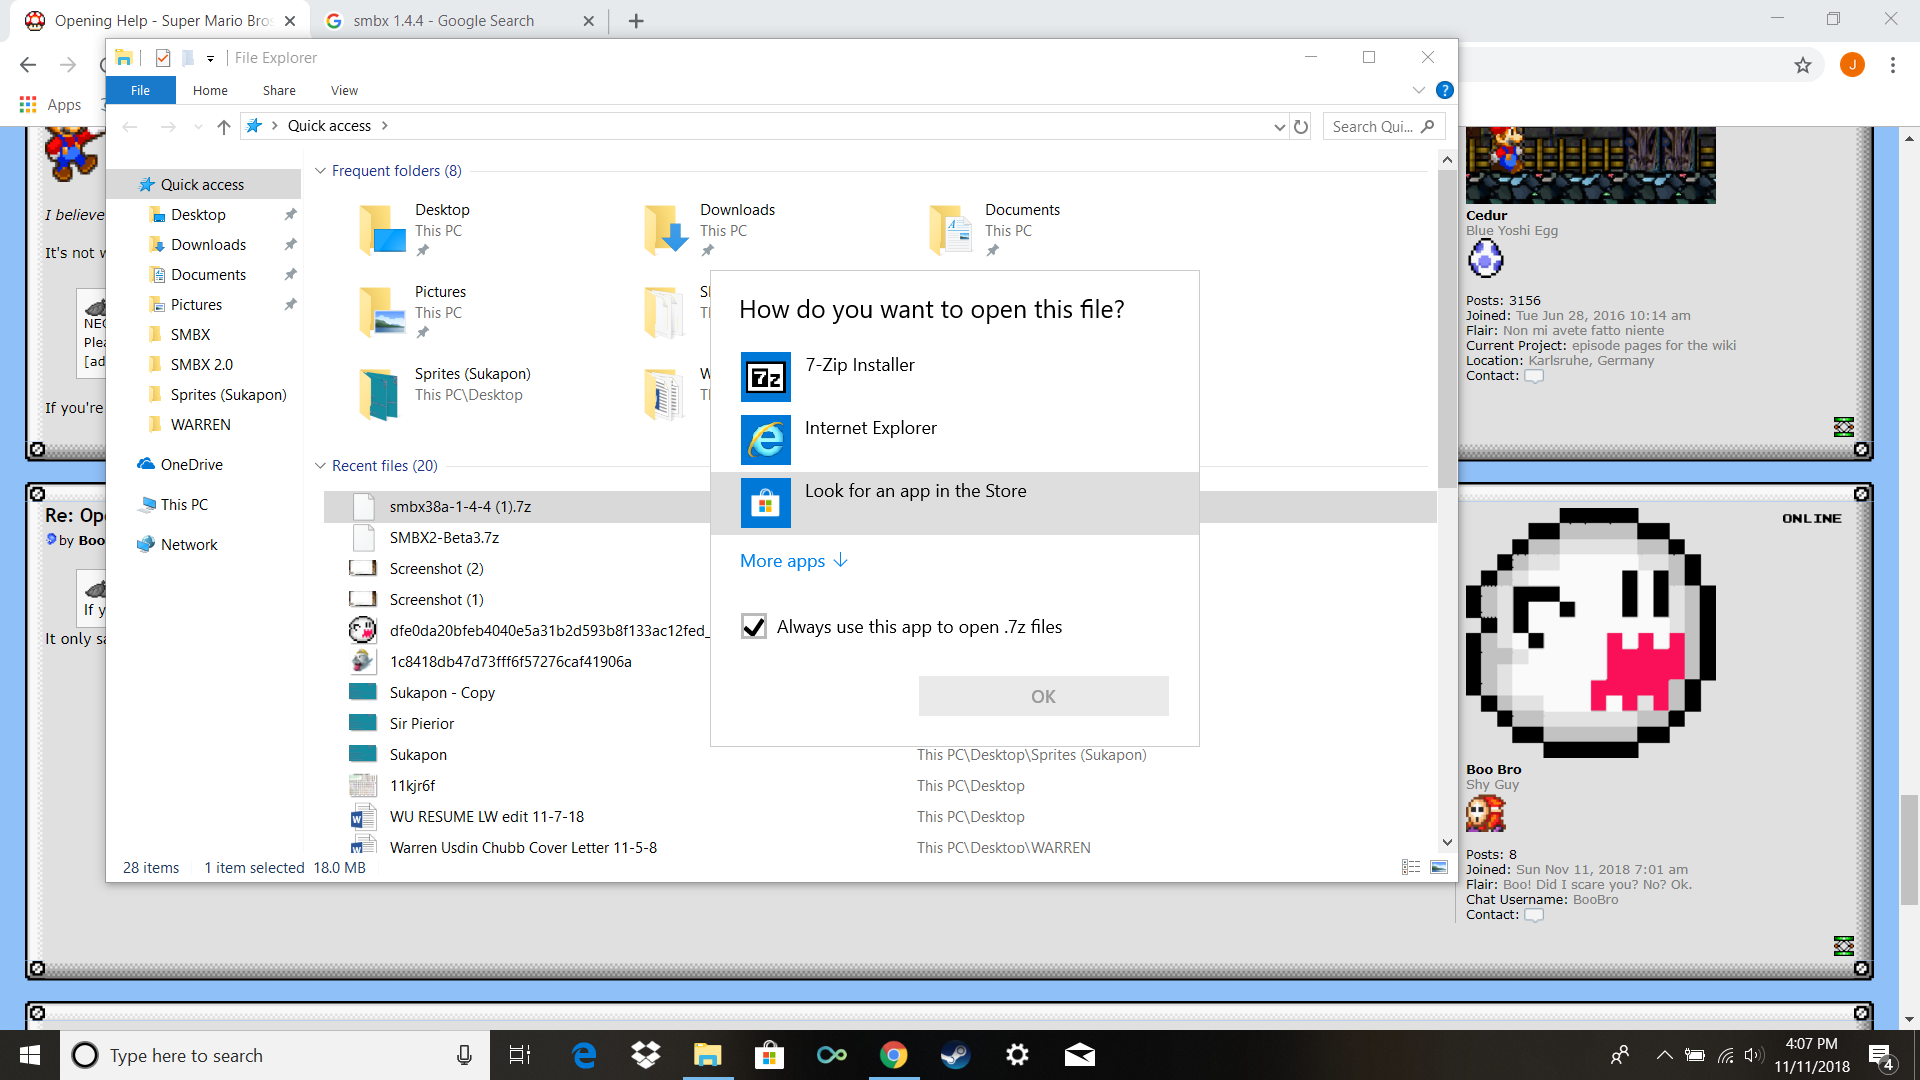Confirm with the OK button
Image resolution: width=1920 pixels, height=1080 pixels.
point(1043,696)
